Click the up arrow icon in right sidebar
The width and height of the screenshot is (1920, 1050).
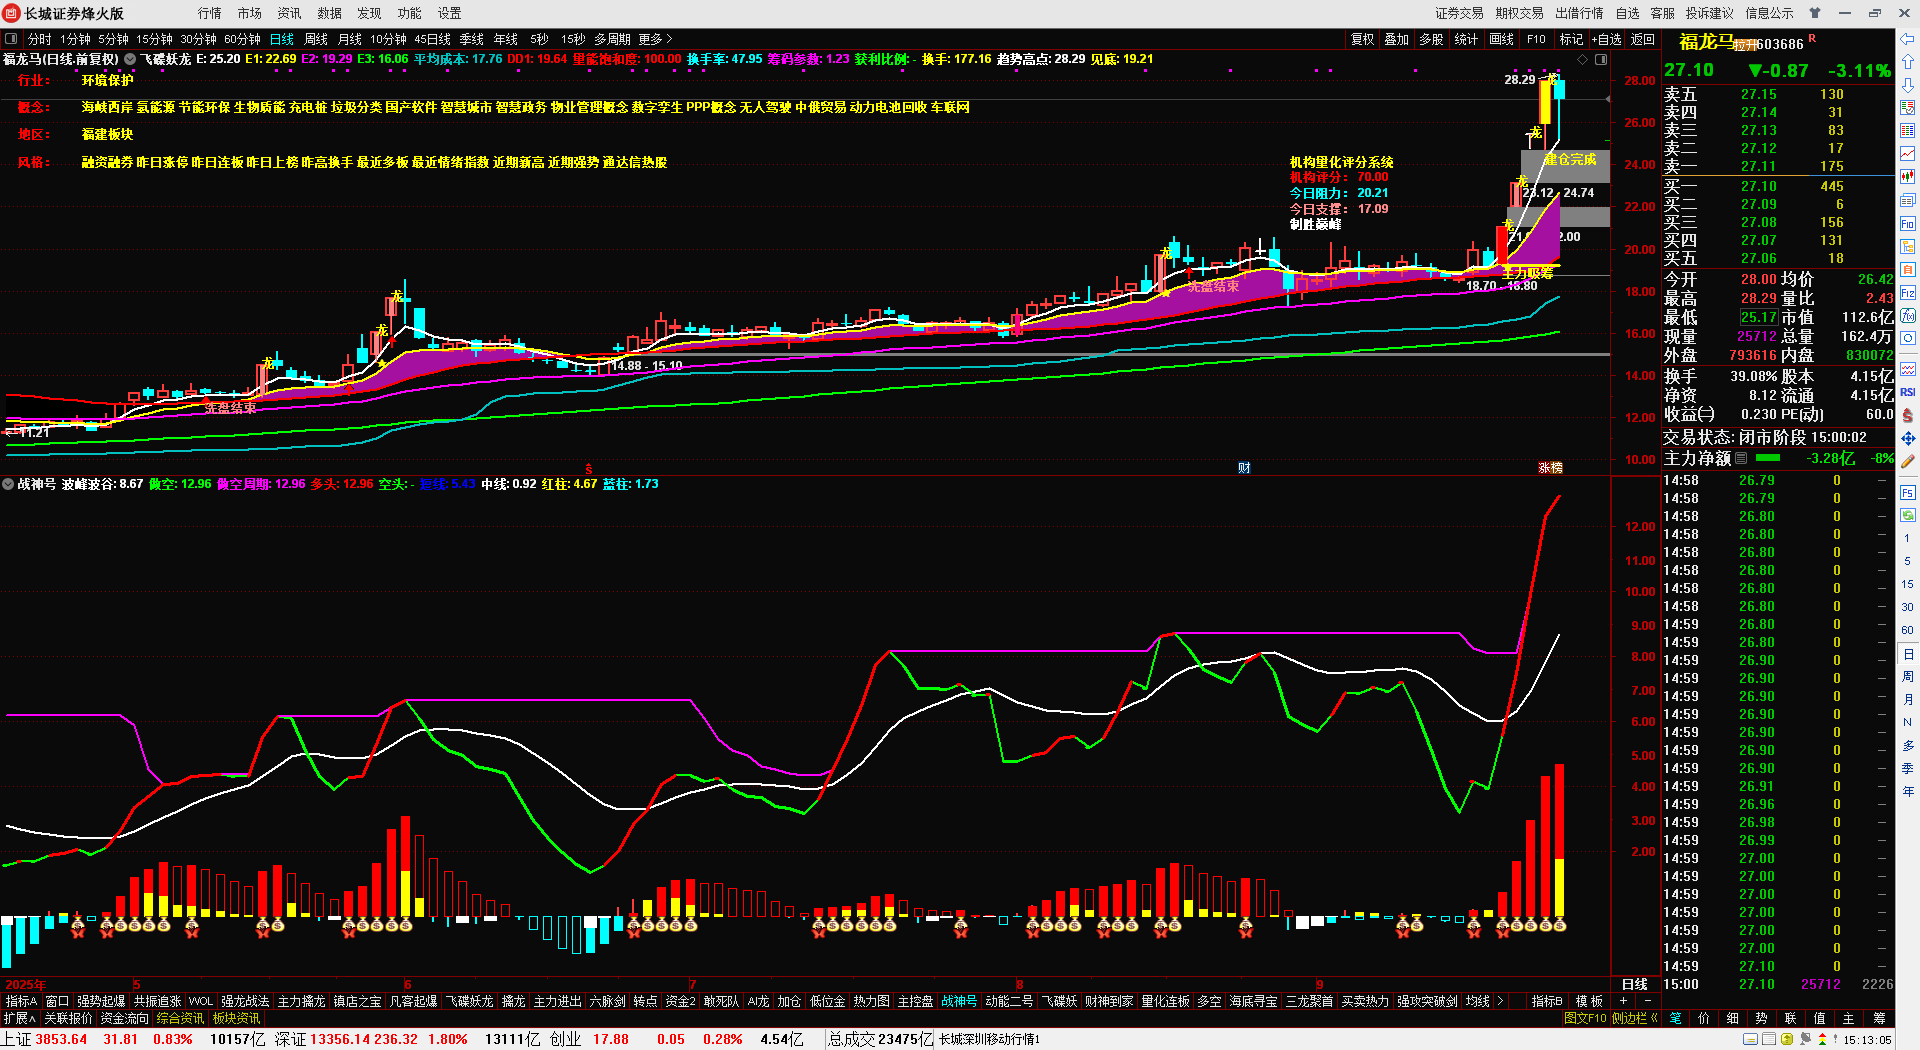[x=1908, y=63]
